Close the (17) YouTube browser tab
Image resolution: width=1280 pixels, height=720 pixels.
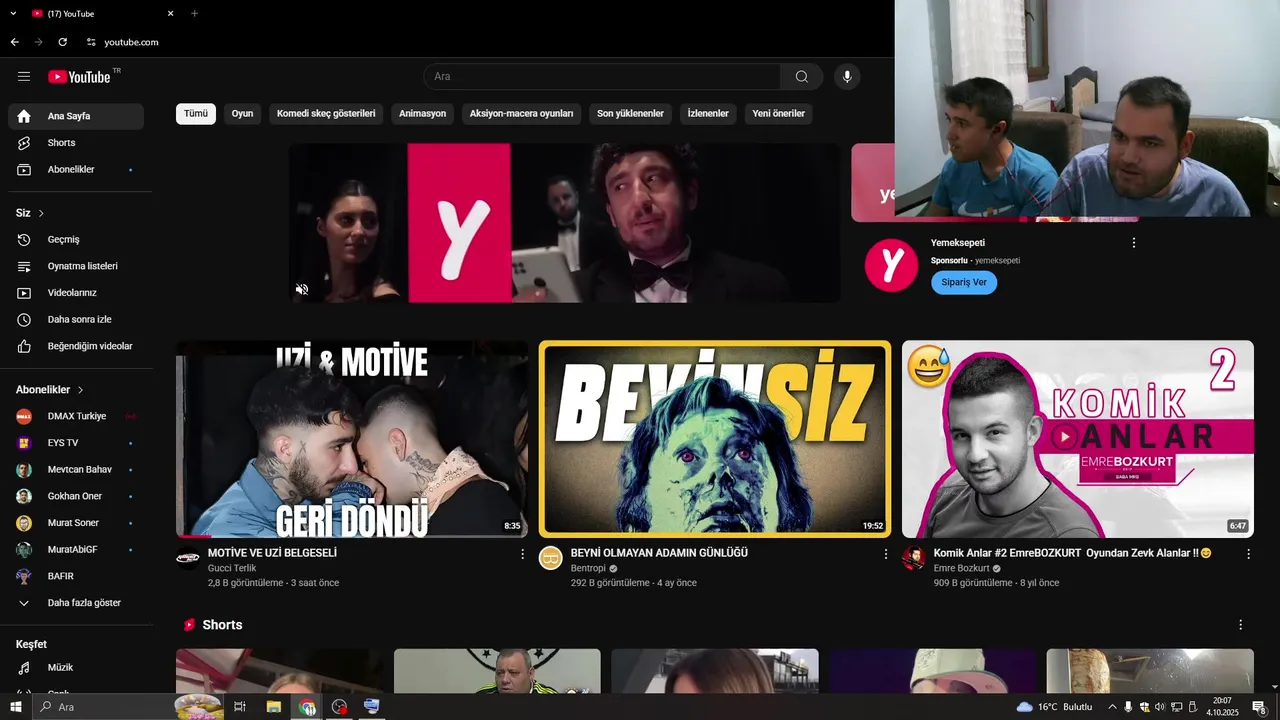point(170,13)
